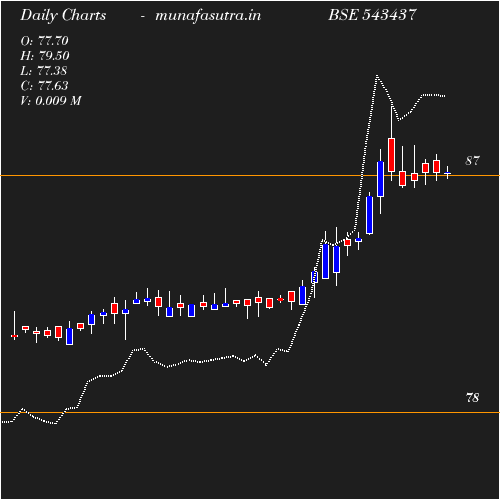Image resolution: width=500 pixels, height=500 pixels.
Task: Click the last small candlestick on the right
Action: 447,173
